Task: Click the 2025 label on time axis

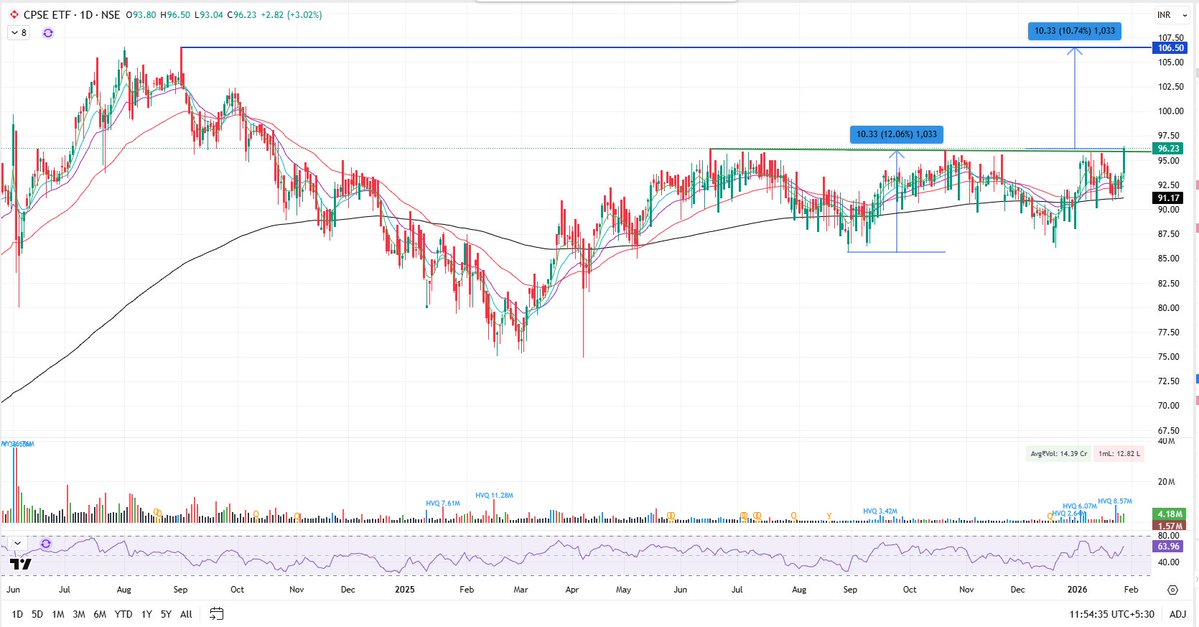Action: point(405,590)
